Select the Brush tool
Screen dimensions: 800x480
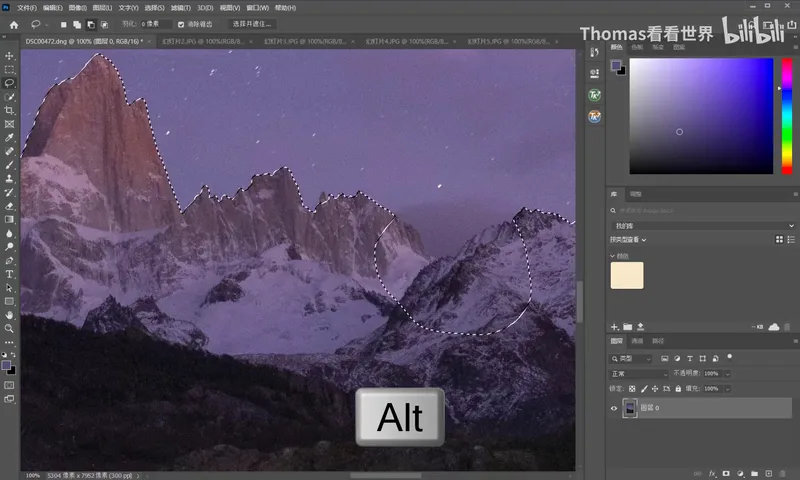(x=9, y=165)
